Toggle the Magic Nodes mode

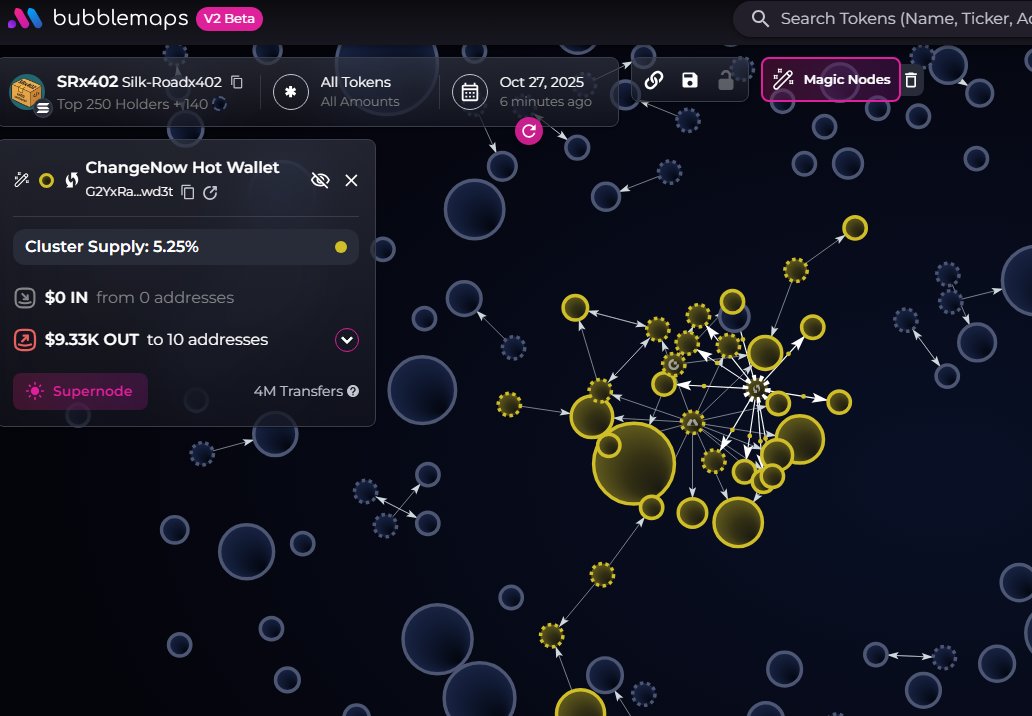coord(831,80)
